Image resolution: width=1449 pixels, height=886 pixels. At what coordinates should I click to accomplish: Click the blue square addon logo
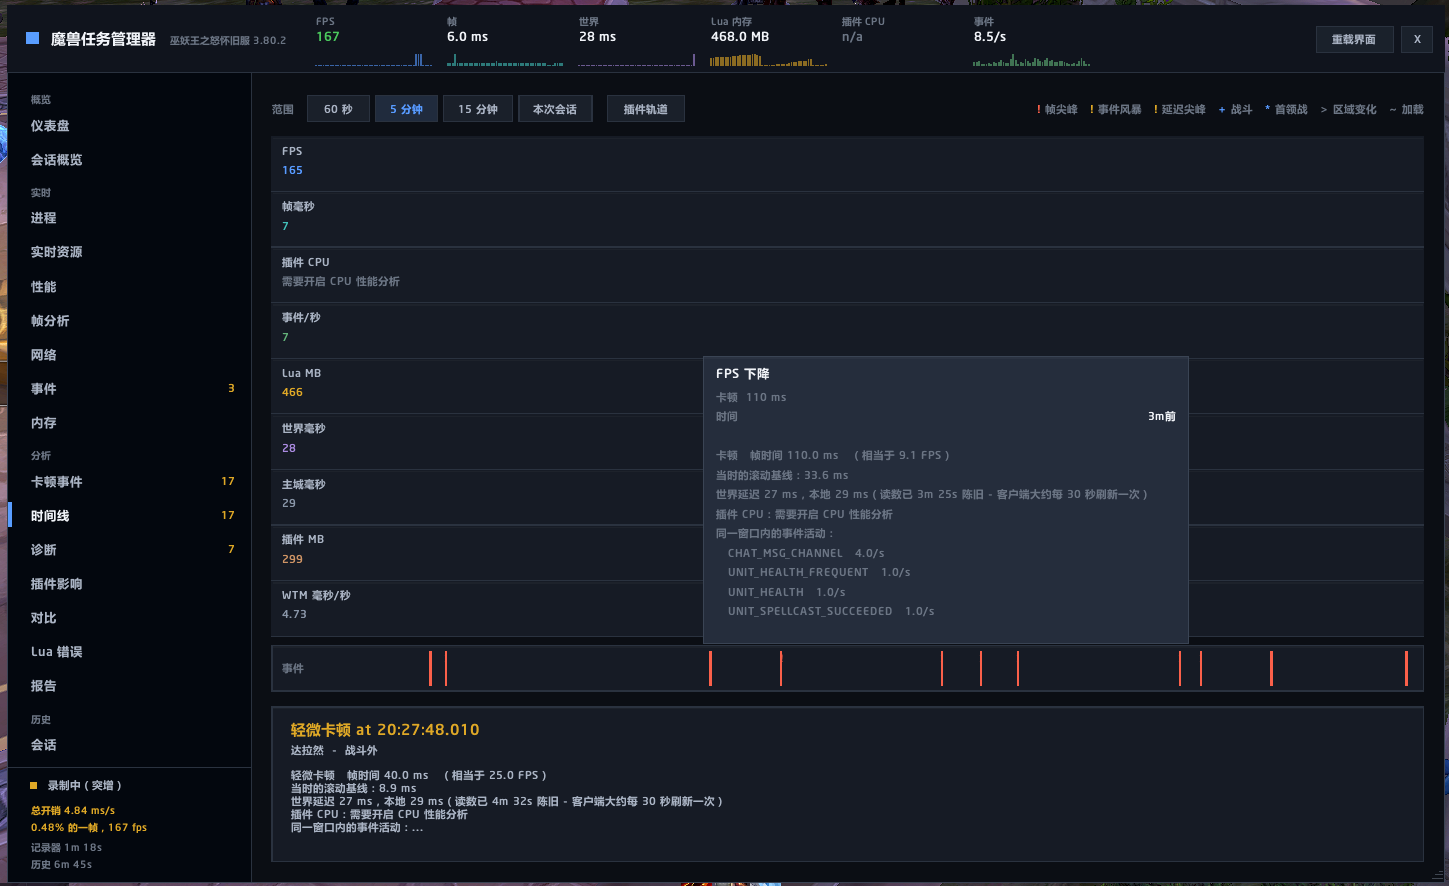point(32,39)
